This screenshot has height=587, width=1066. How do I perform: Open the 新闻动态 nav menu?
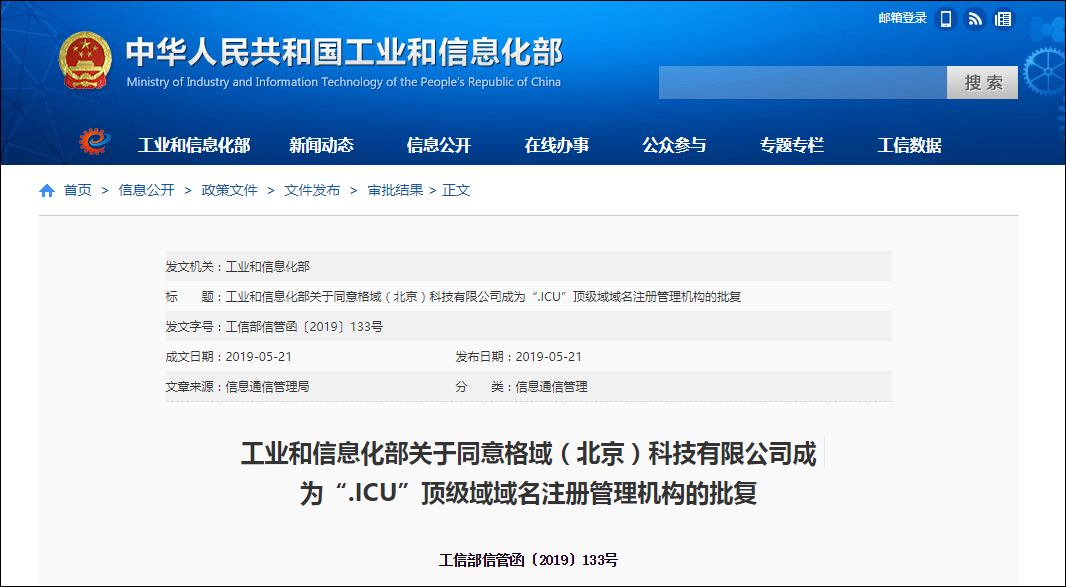[x=321, y=145]
